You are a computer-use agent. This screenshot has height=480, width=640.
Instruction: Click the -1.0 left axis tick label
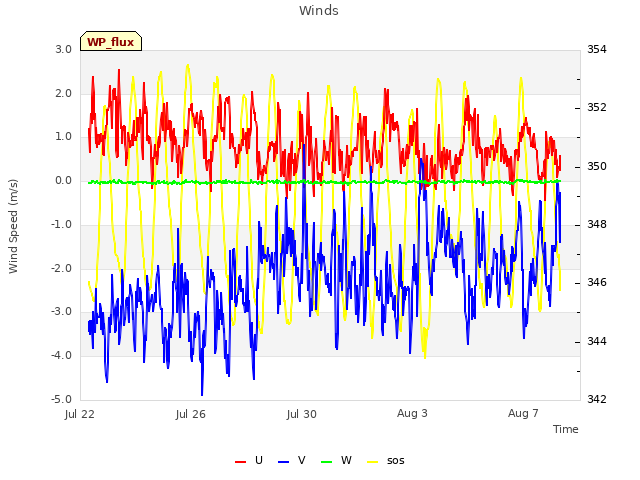(x=62, y=224)
